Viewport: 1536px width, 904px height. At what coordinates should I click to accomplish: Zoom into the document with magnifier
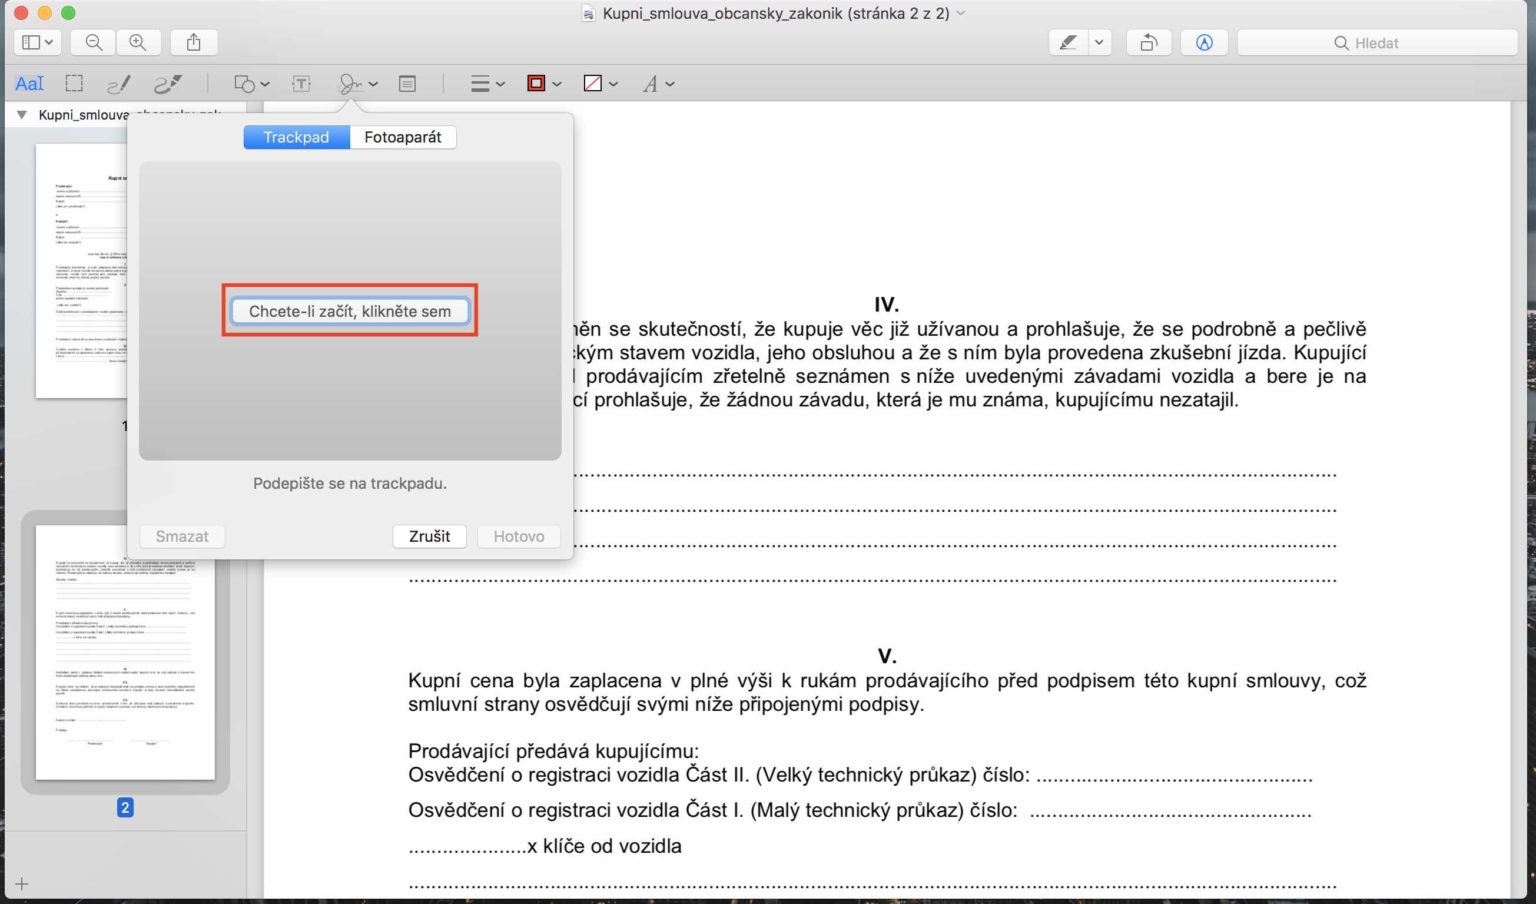[139, 42]
